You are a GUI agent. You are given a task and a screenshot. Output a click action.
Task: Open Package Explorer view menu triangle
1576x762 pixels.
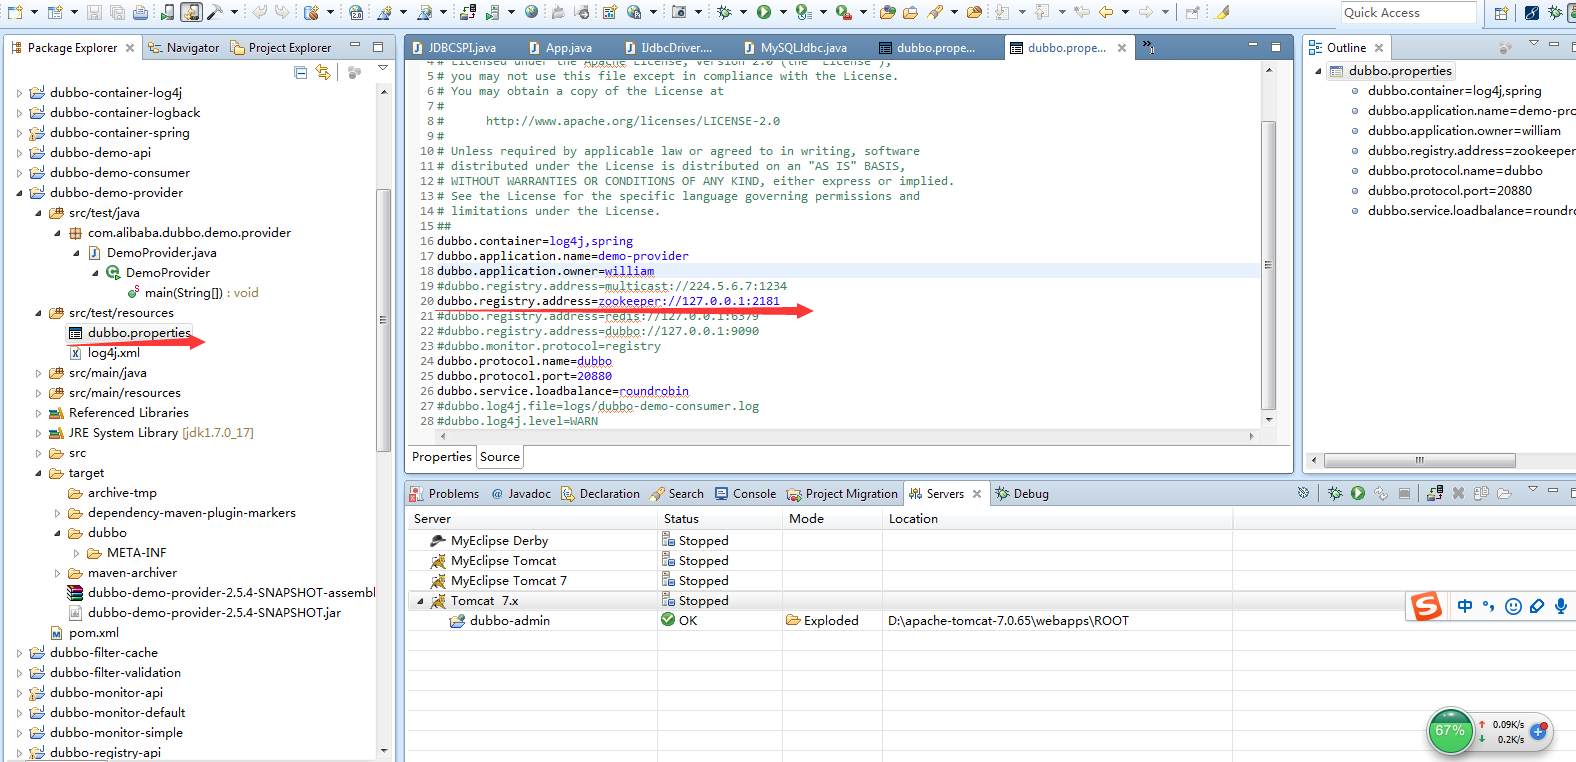(x=383, y=69)
